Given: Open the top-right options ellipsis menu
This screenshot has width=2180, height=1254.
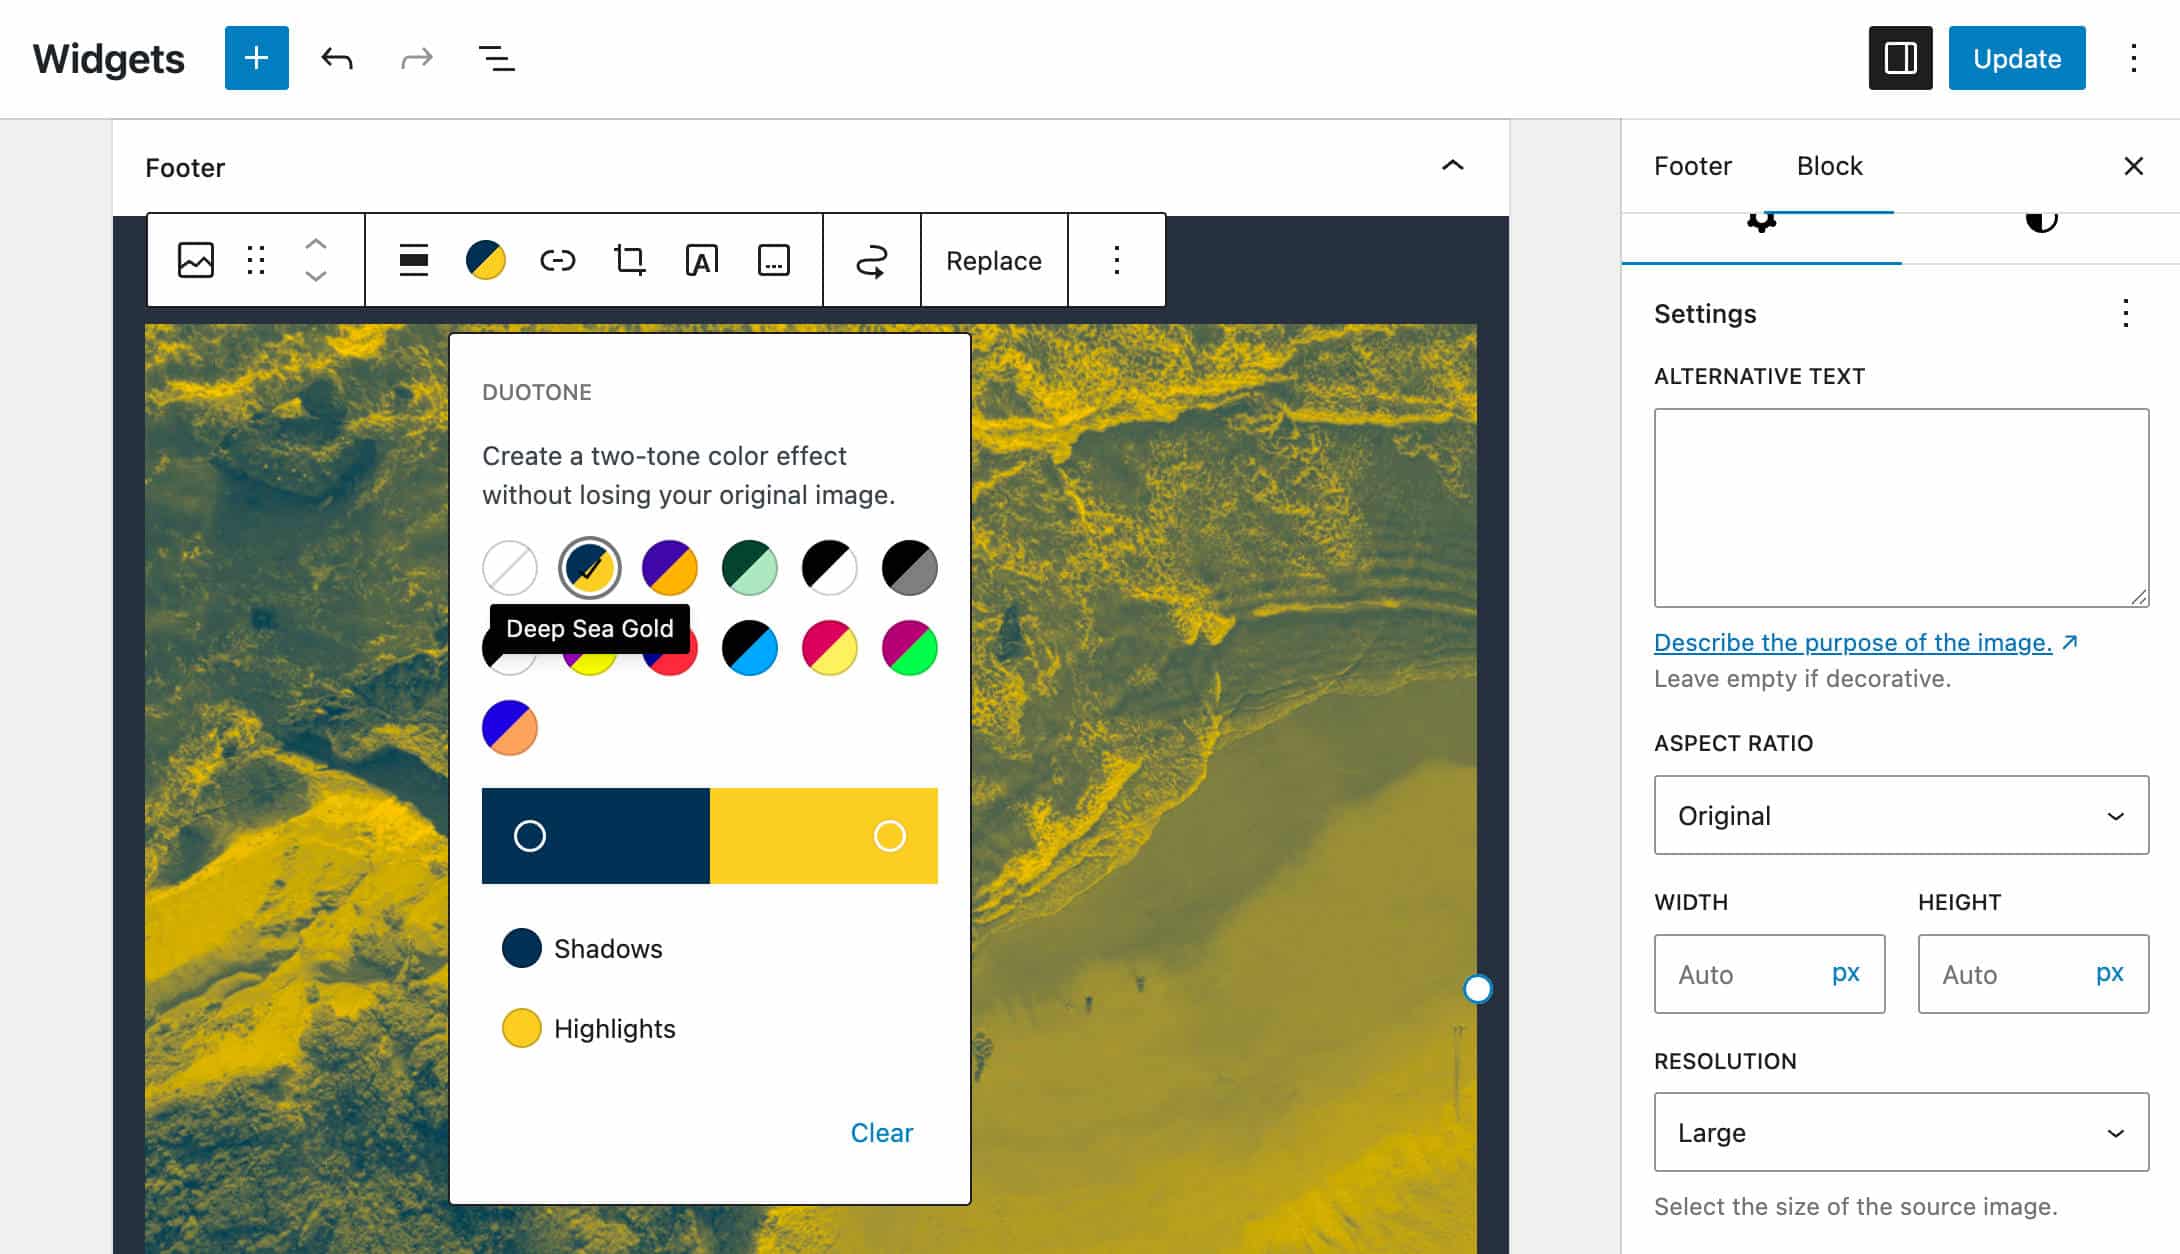Looking at the screenshot, I should coord(2133,58).
